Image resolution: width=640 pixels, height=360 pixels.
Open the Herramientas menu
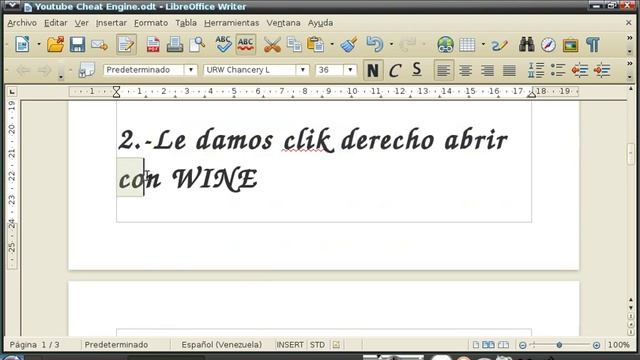[x=232, y=23]
